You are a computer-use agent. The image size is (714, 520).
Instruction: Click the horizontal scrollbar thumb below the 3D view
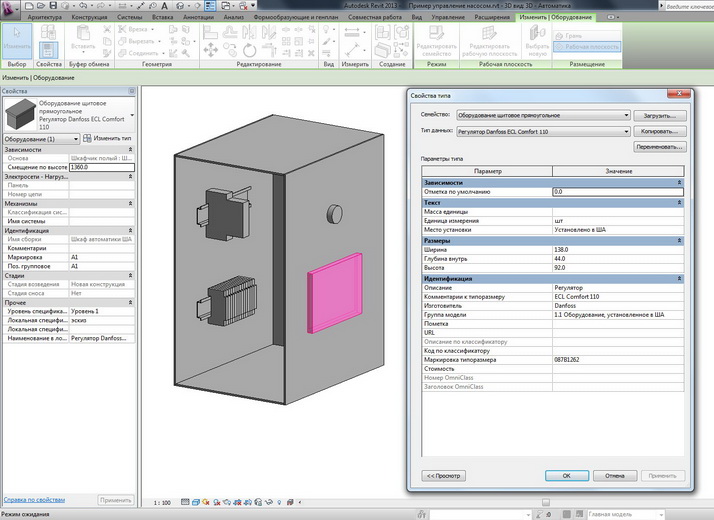pos(546,502)
